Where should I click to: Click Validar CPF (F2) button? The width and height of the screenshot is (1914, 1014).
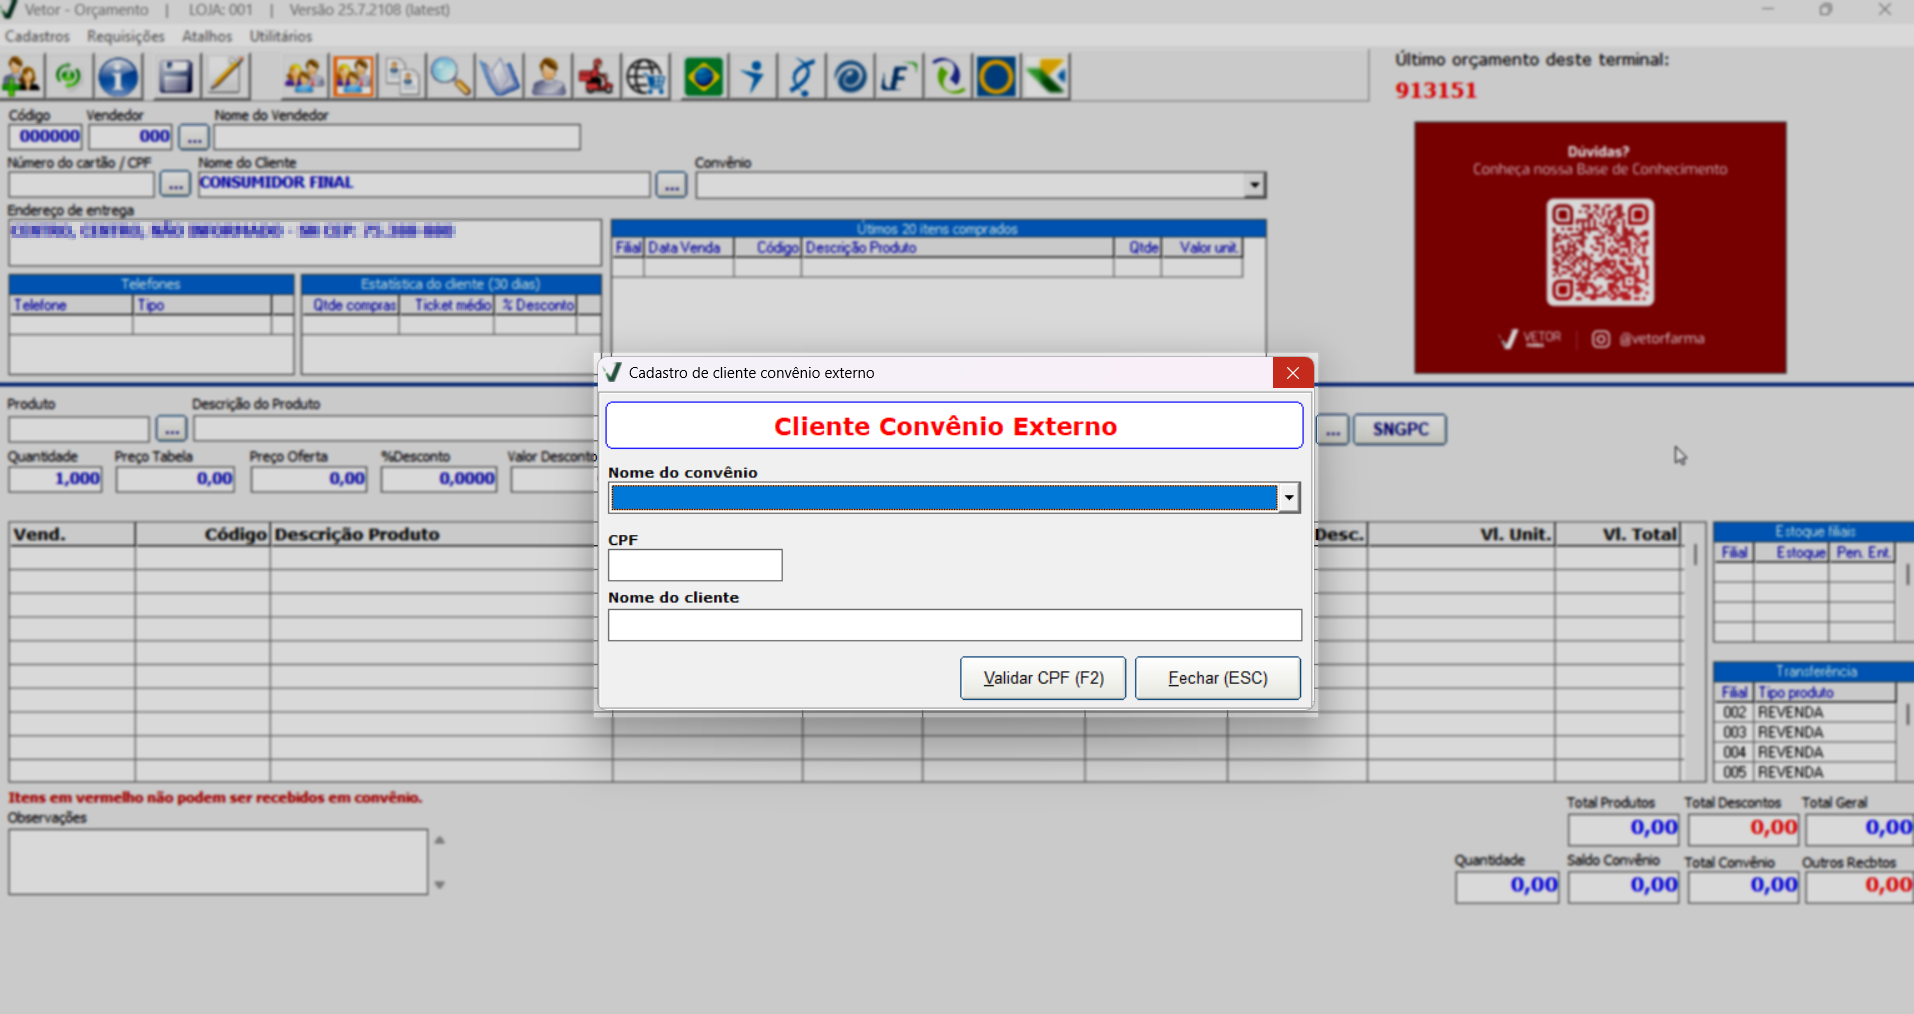pos(1043,678)
